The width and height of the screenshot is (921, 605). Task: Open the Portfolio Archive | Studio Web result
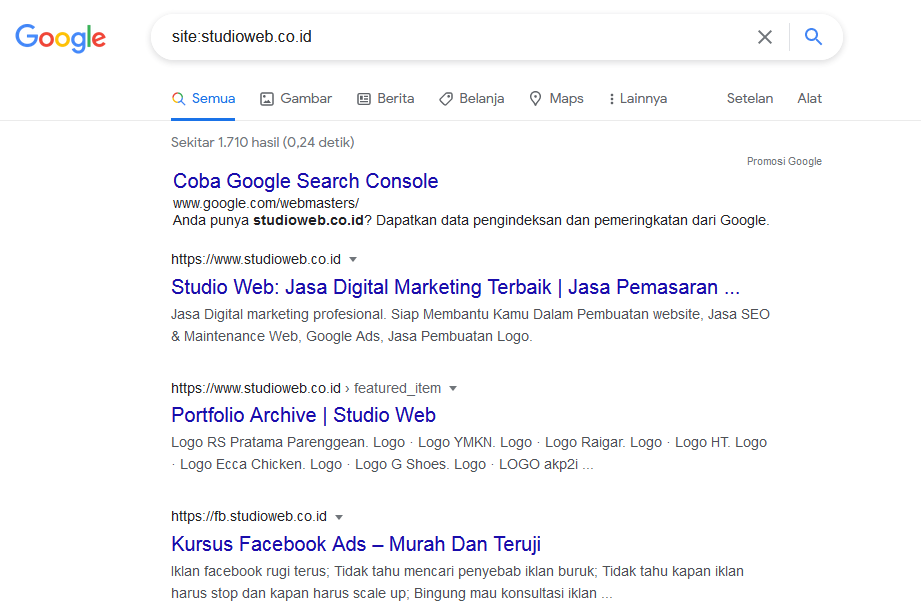(x=303, y=415)
